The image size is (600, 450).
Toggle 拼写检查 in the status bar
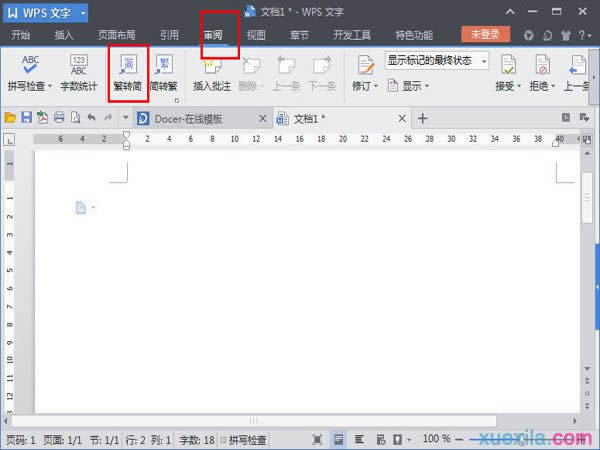click(x=242, y=439)
